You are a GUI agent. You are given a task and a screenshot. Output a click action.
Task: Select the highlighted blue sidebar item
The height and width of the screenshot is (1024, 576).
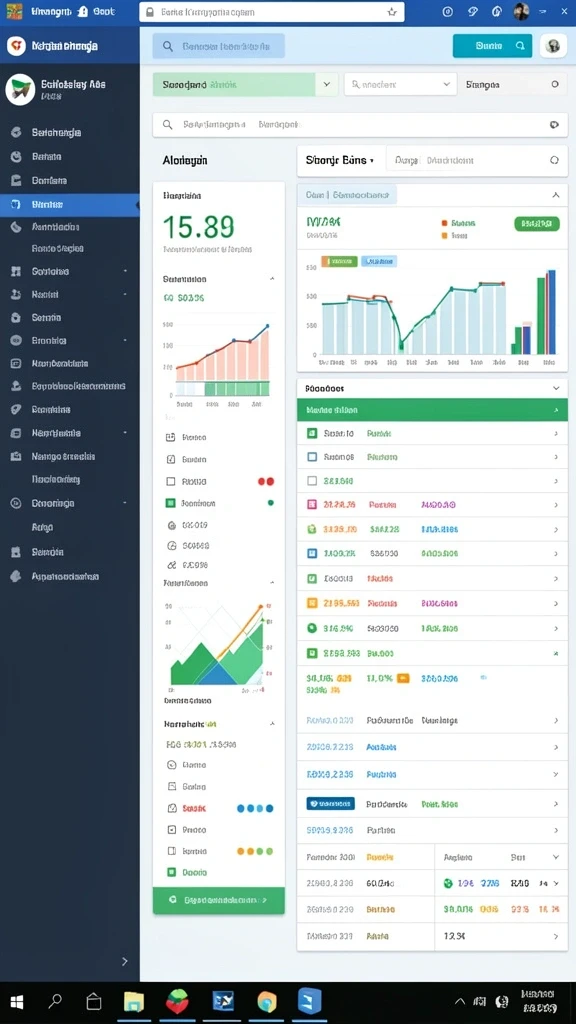point(70,204)
